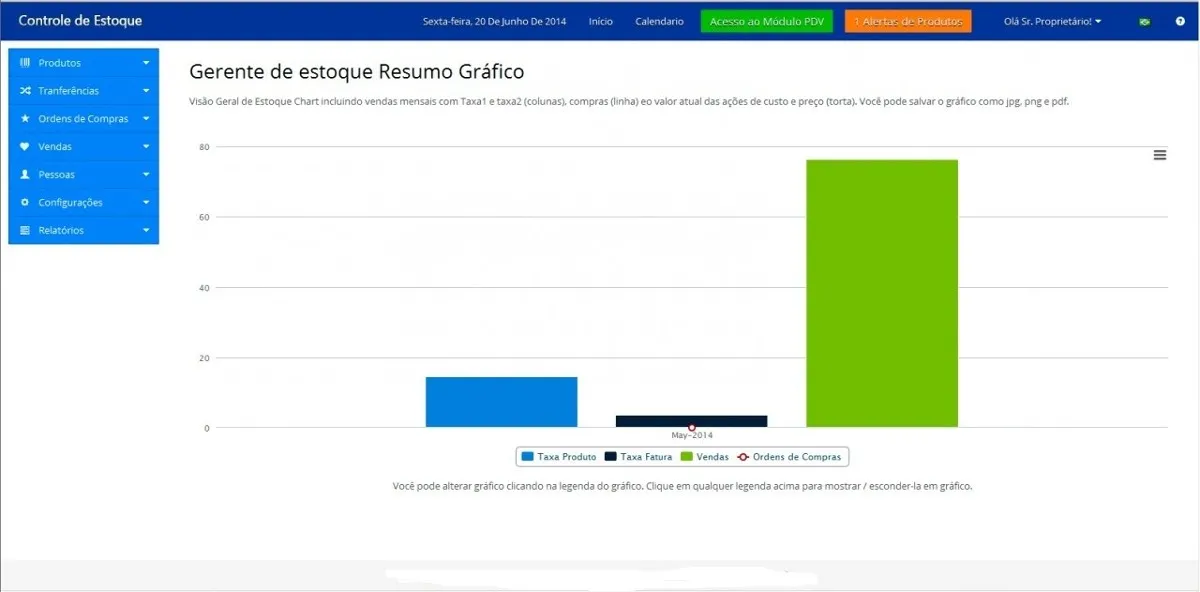
Task: Click the gear icon beside Configurações
Action: [x=25, y=203]
